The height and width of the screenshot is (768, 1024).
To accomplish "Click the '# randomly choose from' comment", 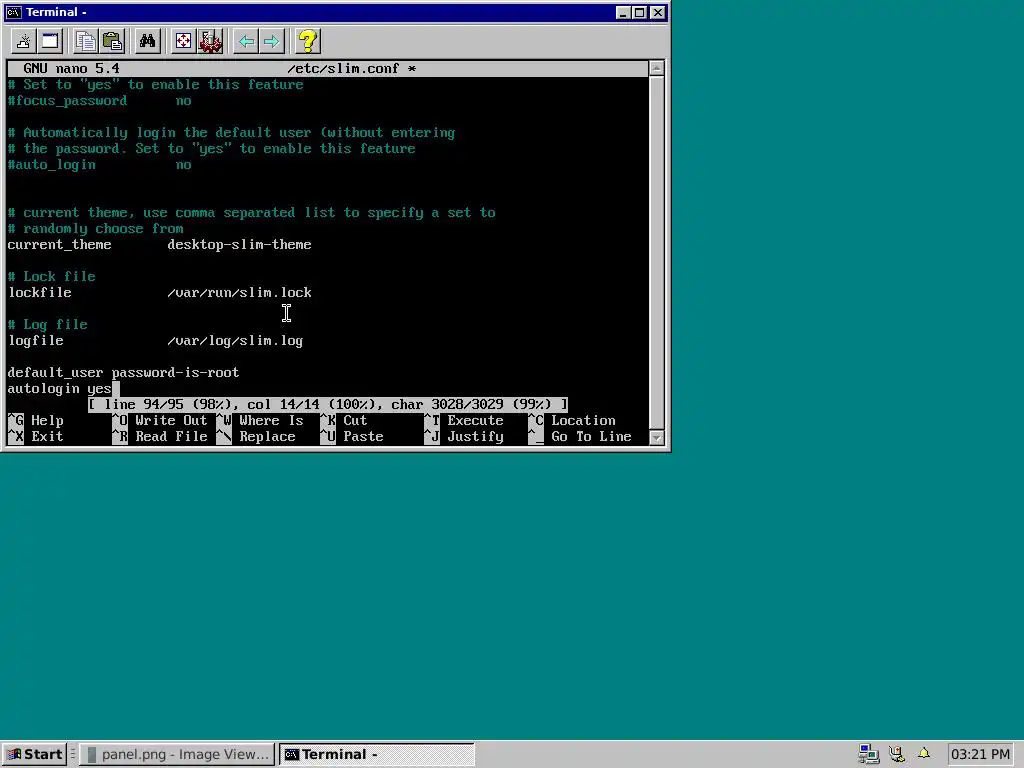I will [x=95, y=229].
